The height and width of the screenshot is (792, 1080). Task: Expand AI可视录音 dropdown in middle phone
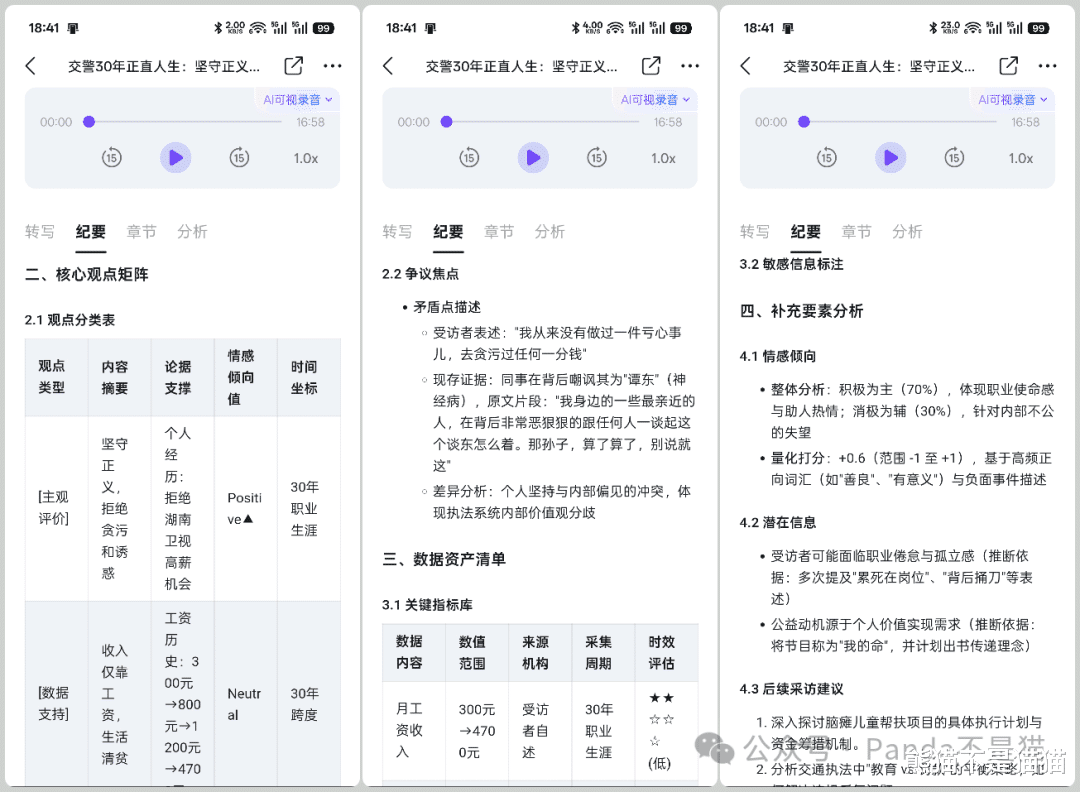pyautogui.click(x=655, y=100)
